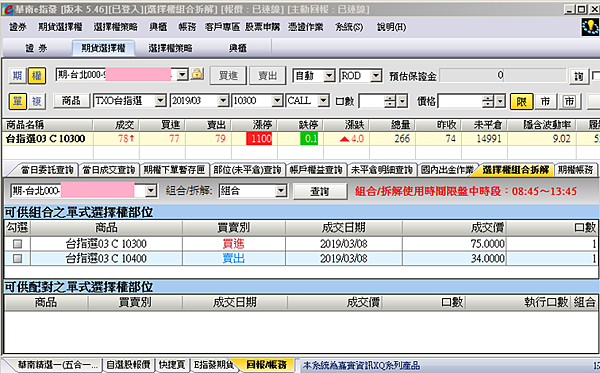Open the 系統(S) menu
The width and height of the screenshot is (600, 373).
point(349,27)
